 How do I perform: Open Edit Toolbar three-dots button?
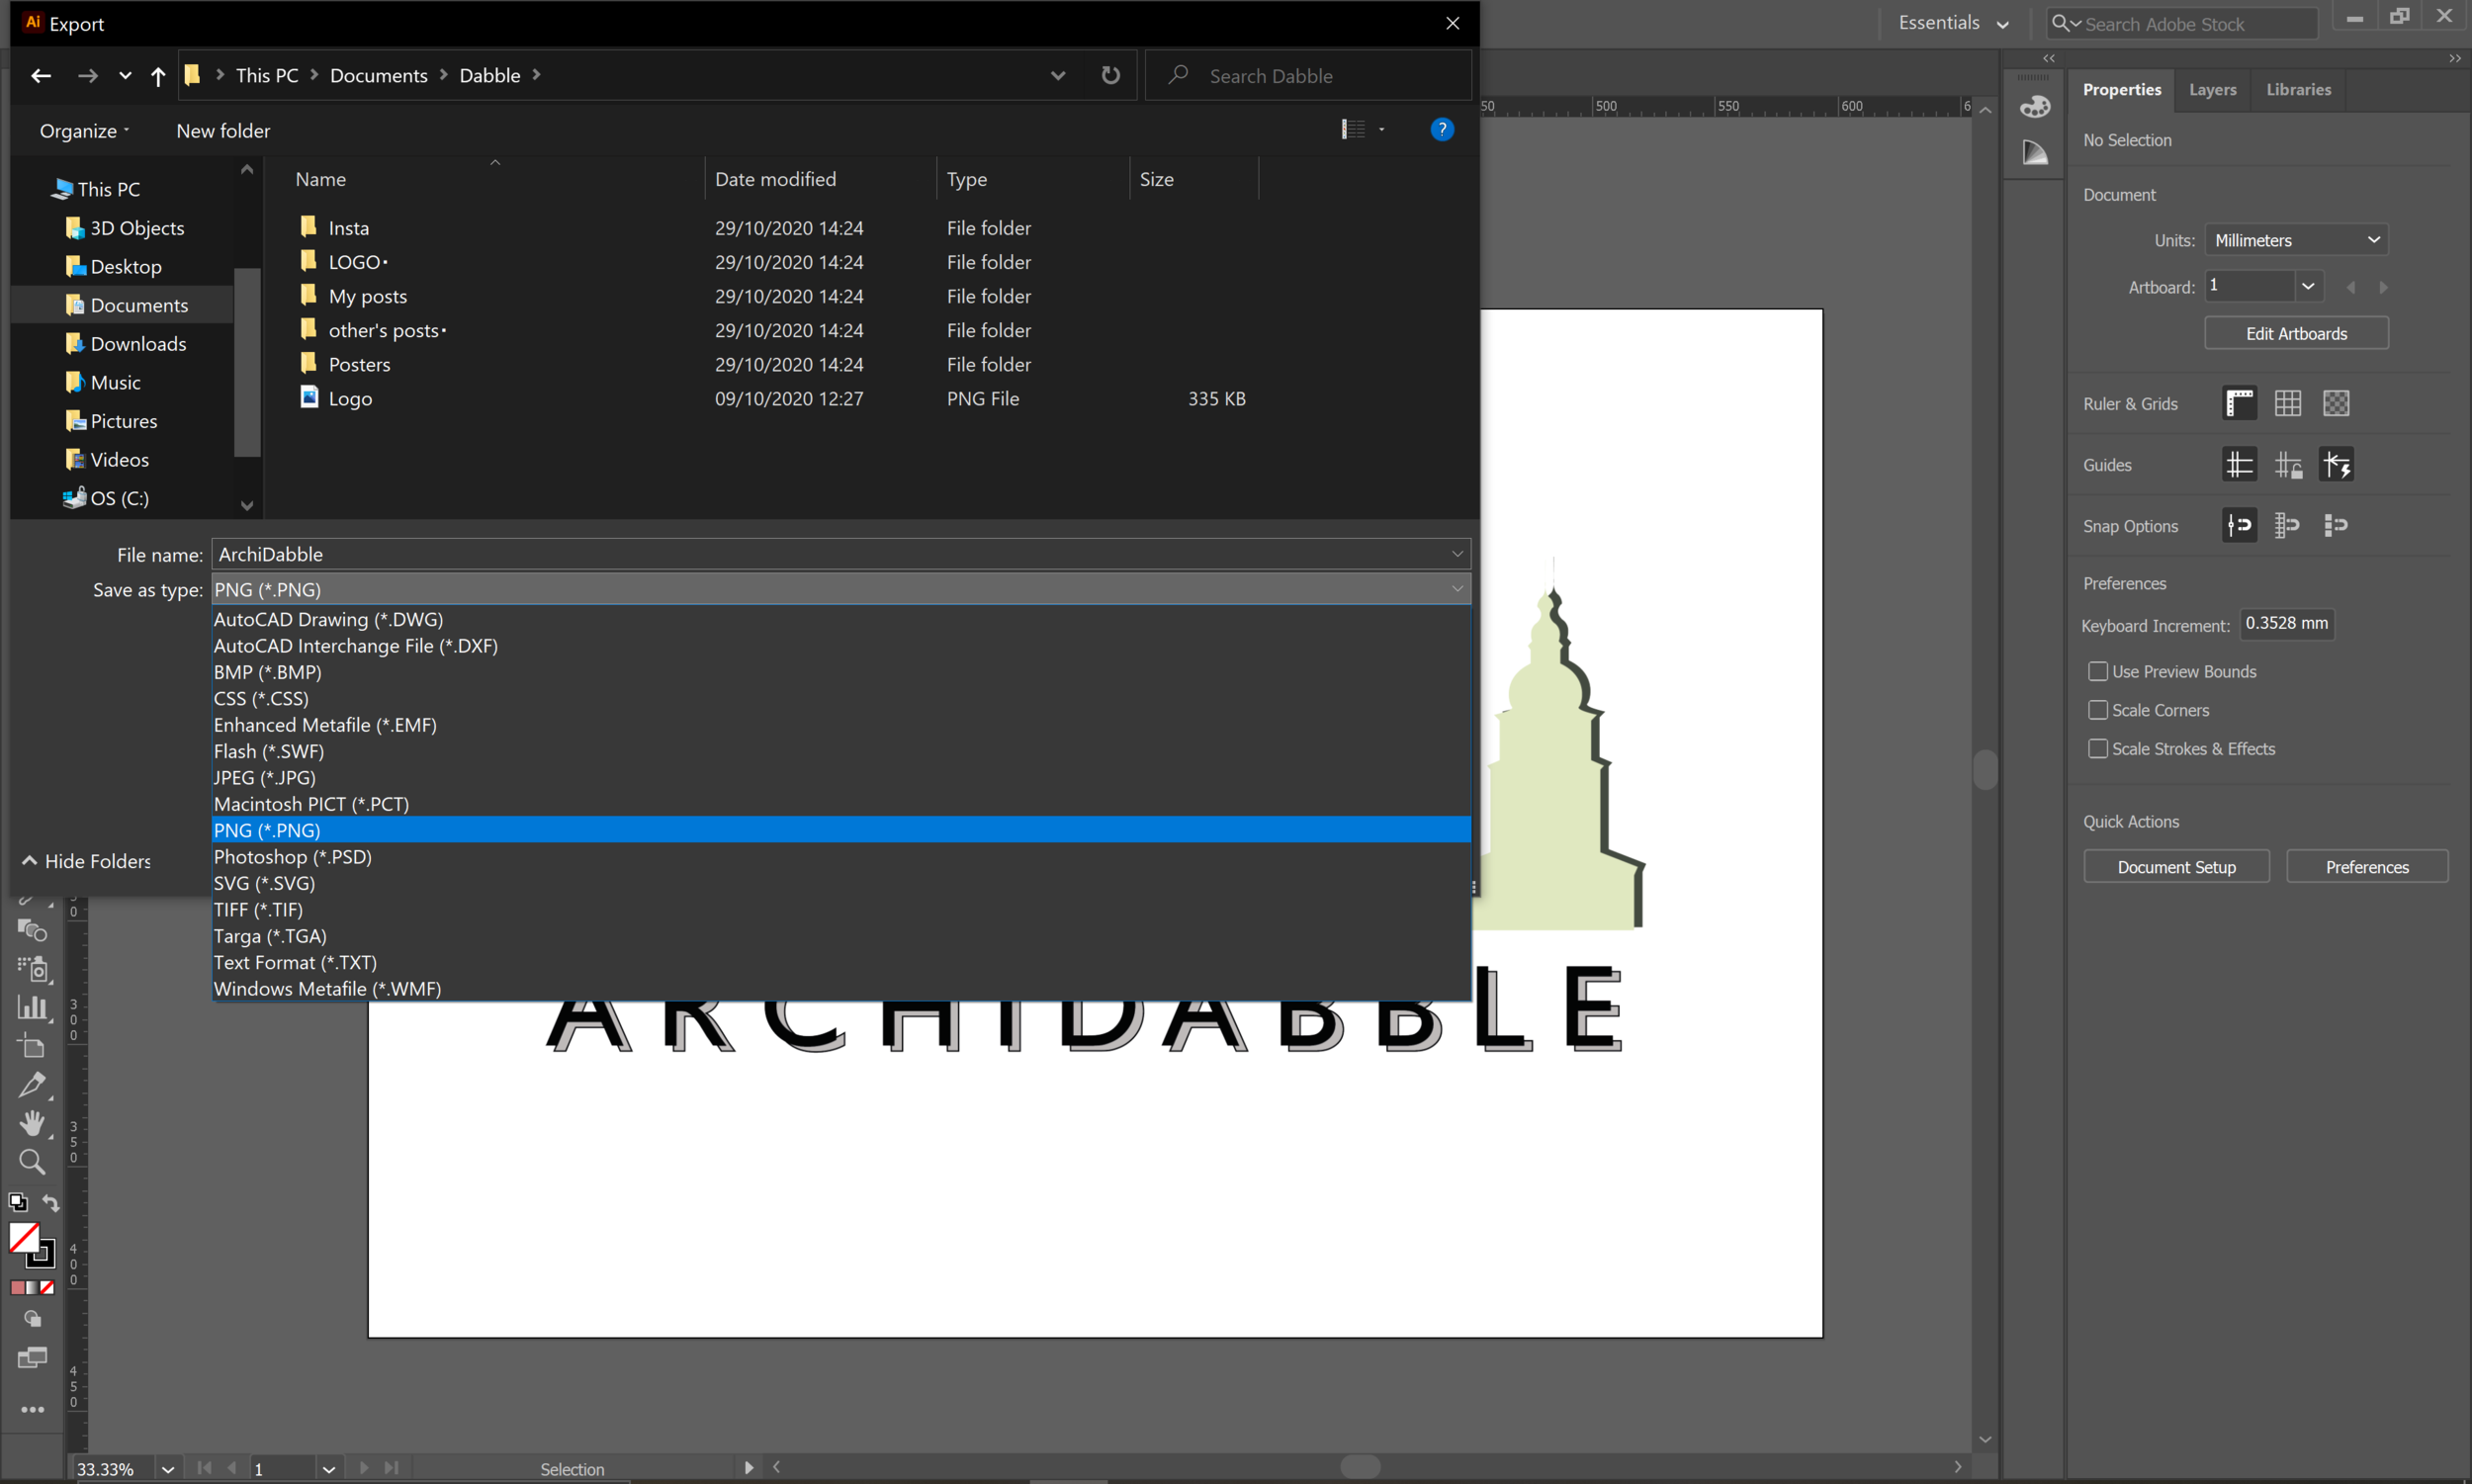click(x=32, y=1410)
